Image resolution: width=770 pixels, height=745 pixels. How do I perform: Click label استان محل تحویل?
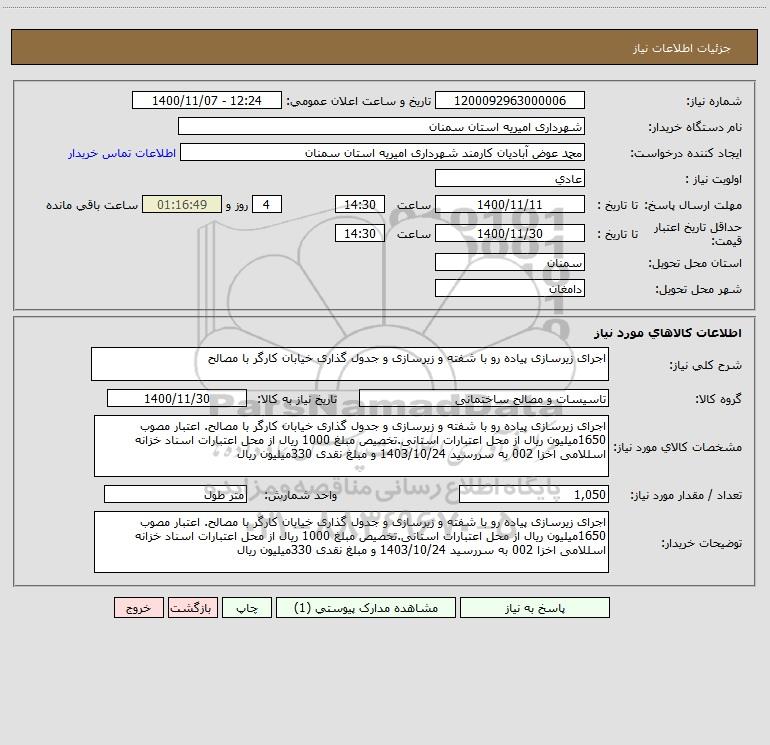coord(695,264)
